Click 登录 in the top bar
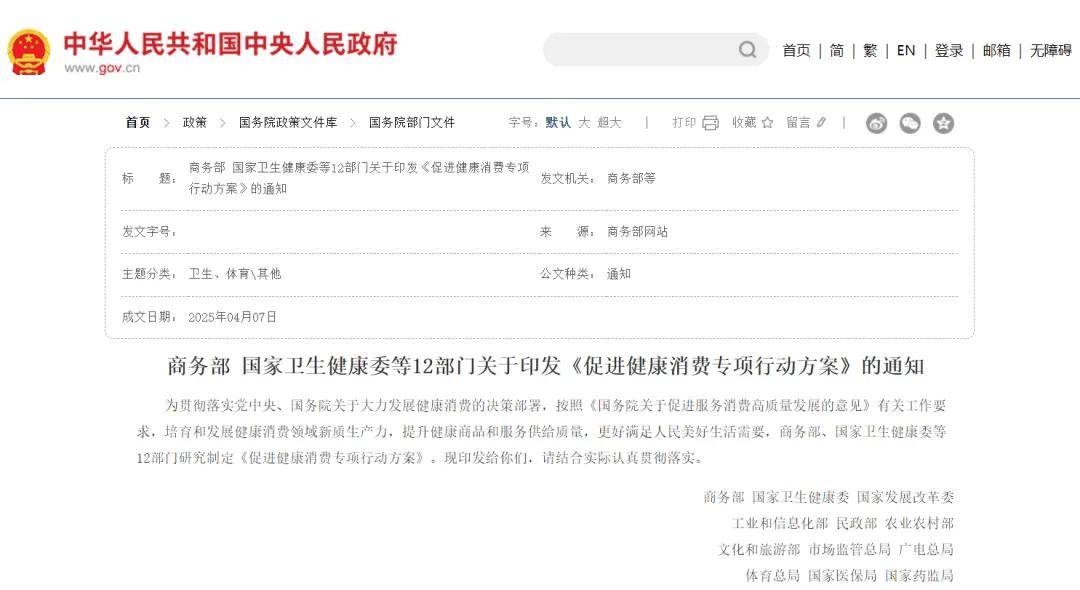The width and height of the screenshot is (1080, 590). pyautogui.click(x=948, y=50)
